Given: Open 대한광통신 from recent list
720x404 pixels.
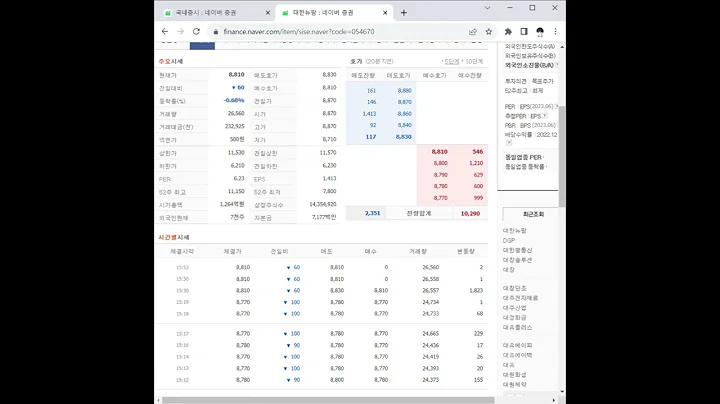Looking at the screenshot, I should (x=518, y=250).
